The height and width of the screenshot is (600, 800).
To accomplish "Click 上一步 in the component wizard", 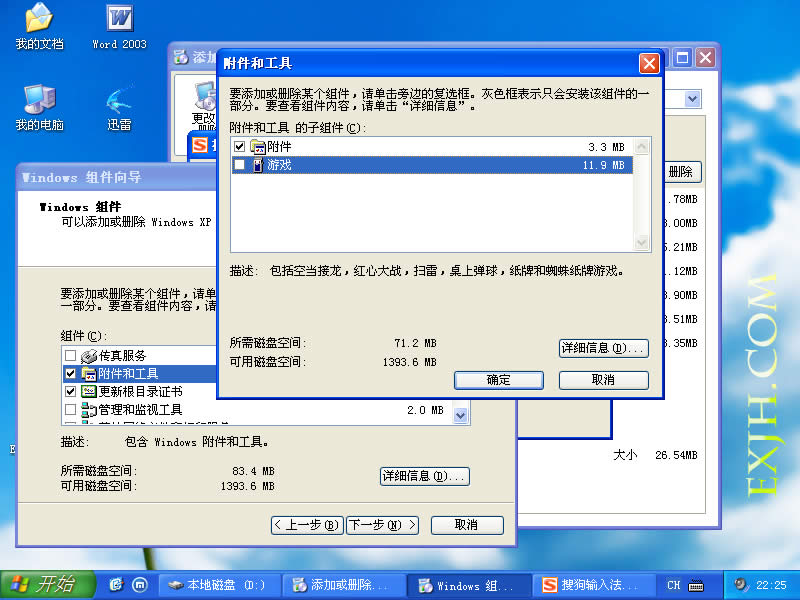I will (x=308, y=525).
